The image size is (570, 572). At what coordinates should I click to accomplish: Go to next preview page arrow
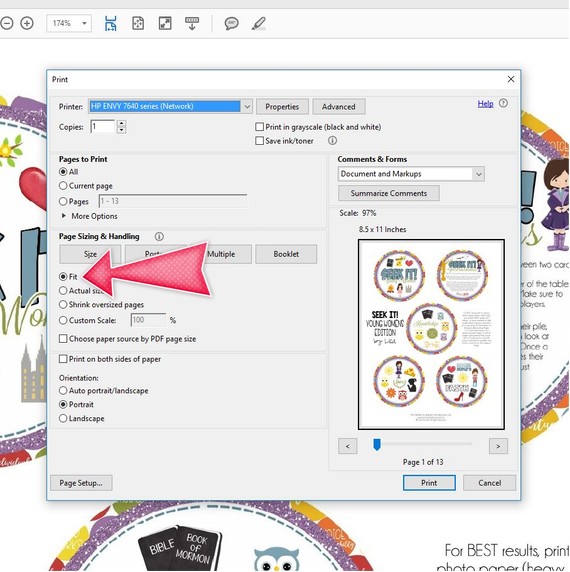[498, 446]
